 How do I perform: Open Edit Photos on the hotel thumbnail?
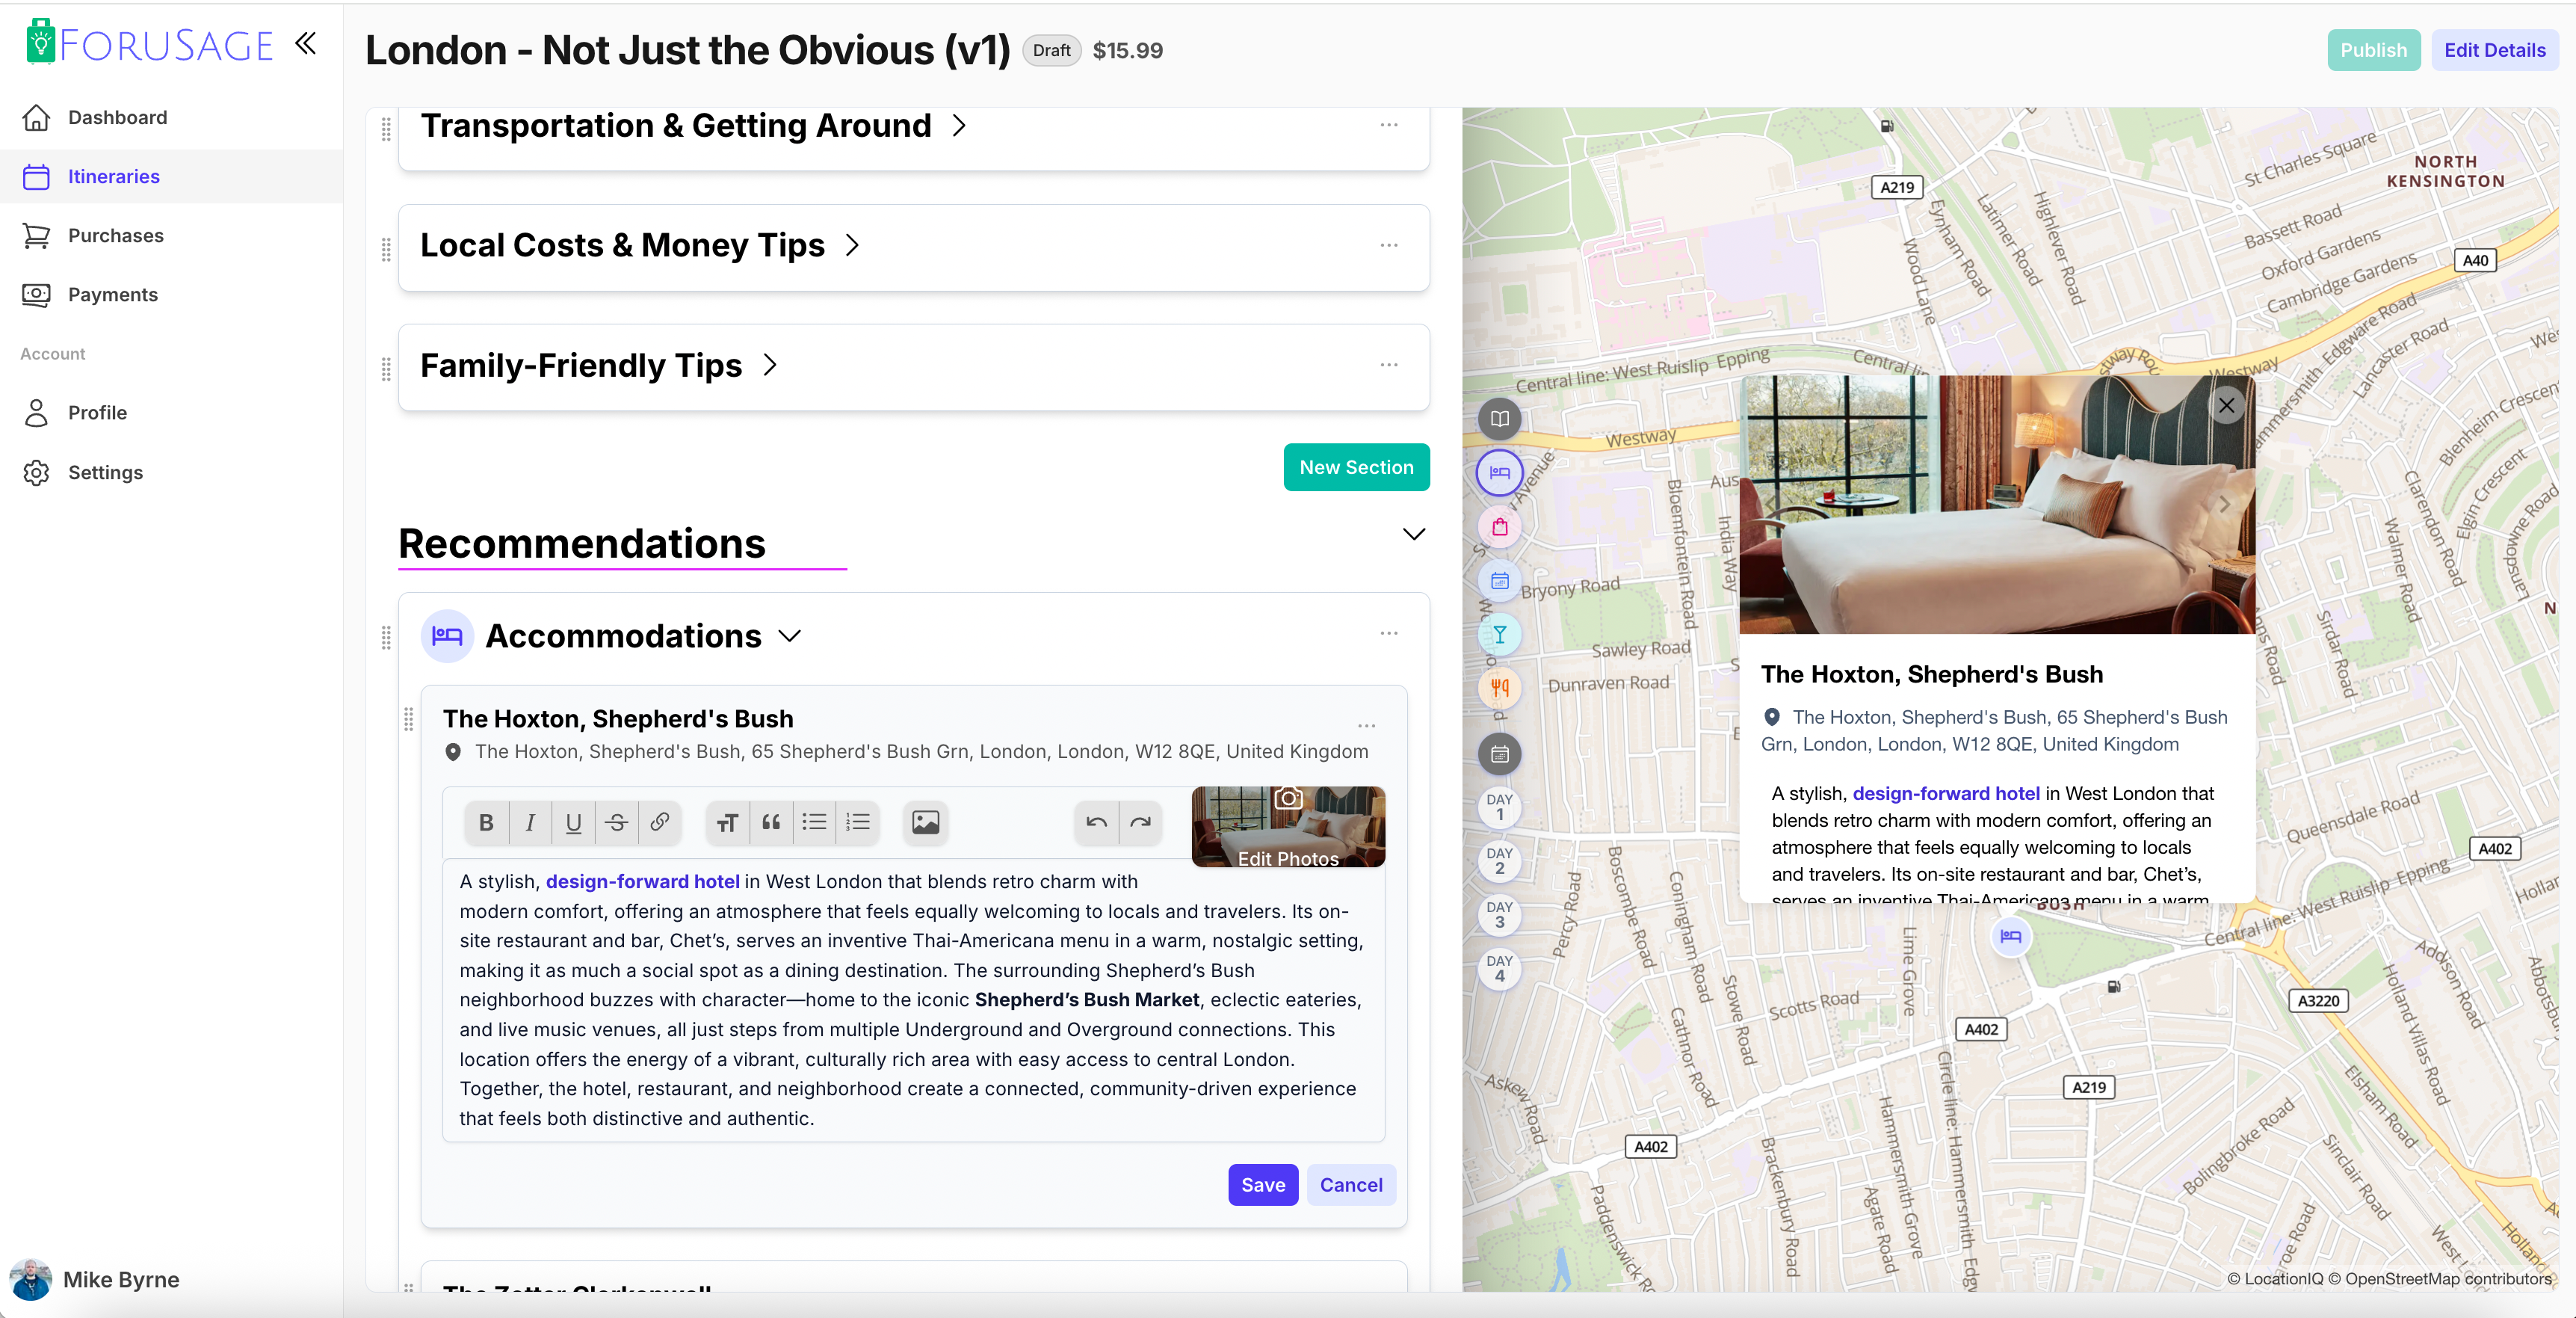click(1287, 826)
